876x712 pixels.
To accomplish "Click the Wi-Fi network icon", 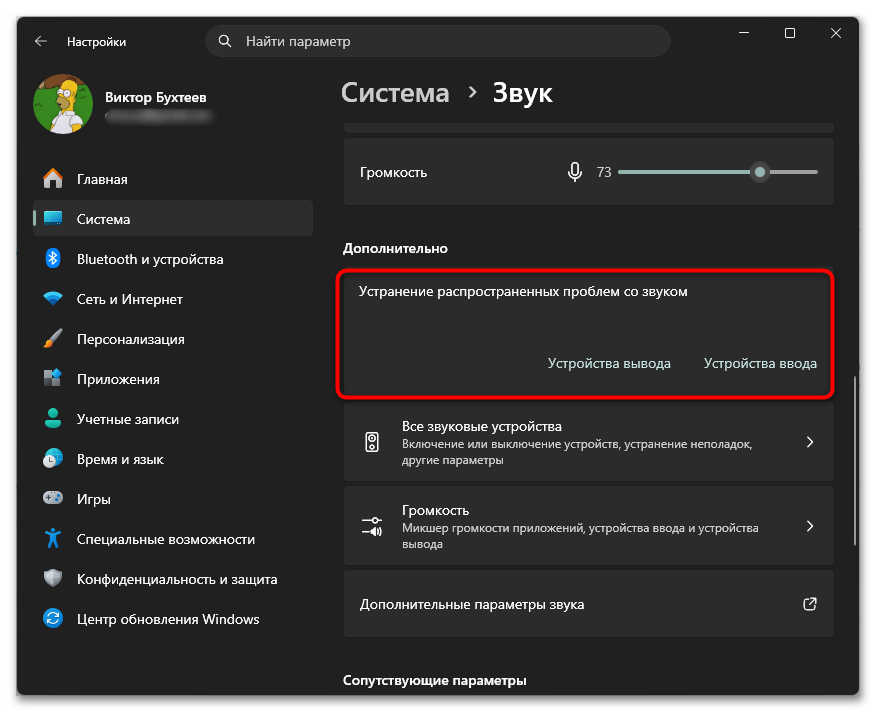I will tap(53, 298).
